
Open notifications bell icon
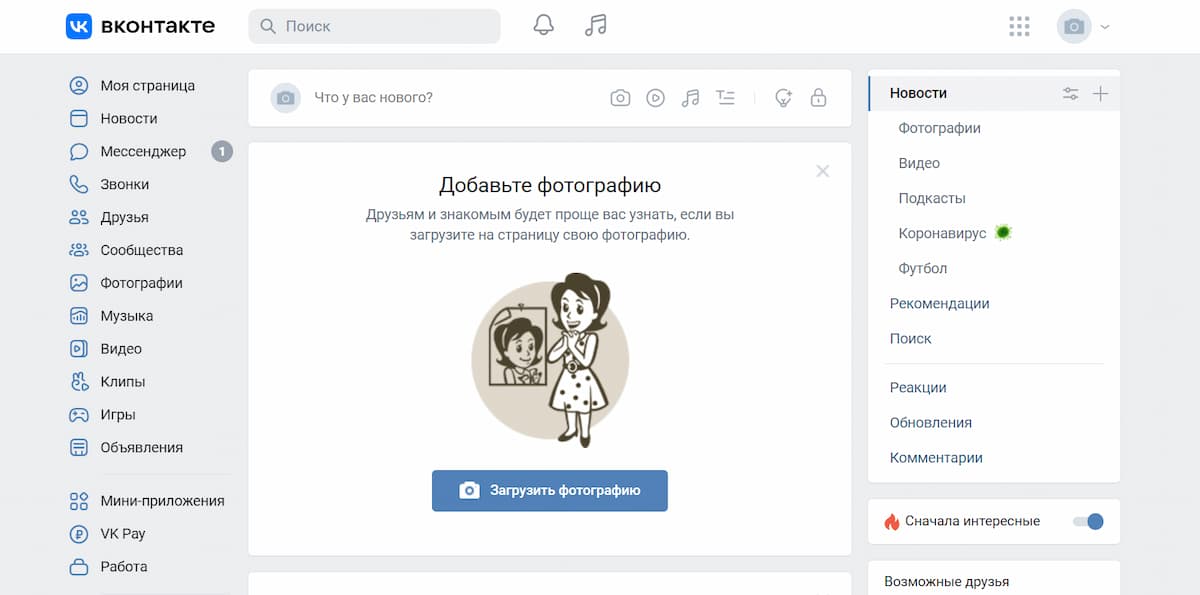pos(543,26)
